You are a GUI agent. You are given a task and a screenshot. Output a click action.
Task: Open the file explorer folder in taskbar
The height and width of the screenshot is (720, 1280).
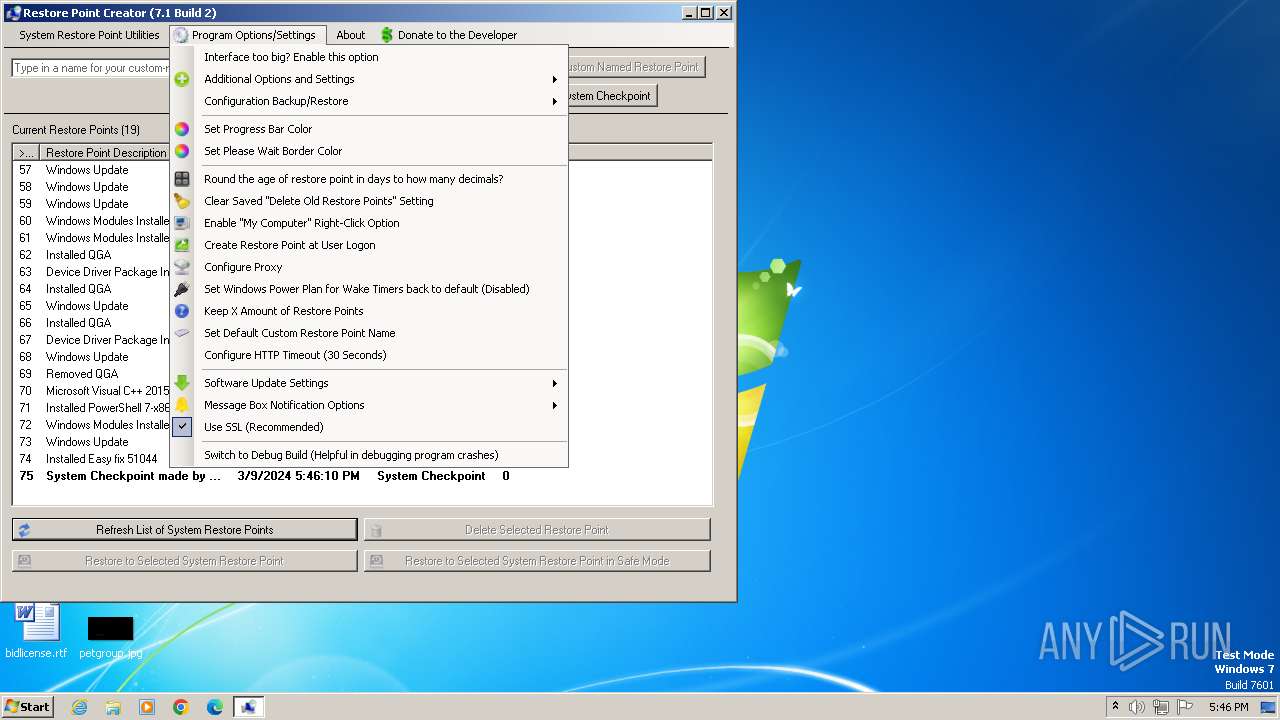point(113,707)
